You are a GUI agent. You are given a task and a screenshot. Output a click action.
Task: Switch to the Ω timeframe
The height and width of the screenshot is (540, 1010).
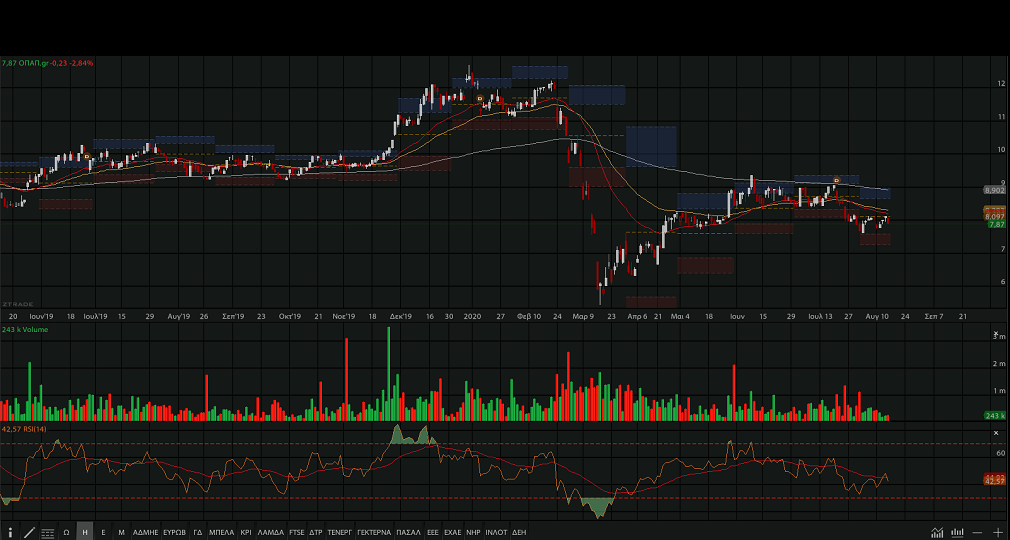coord(66,532)
